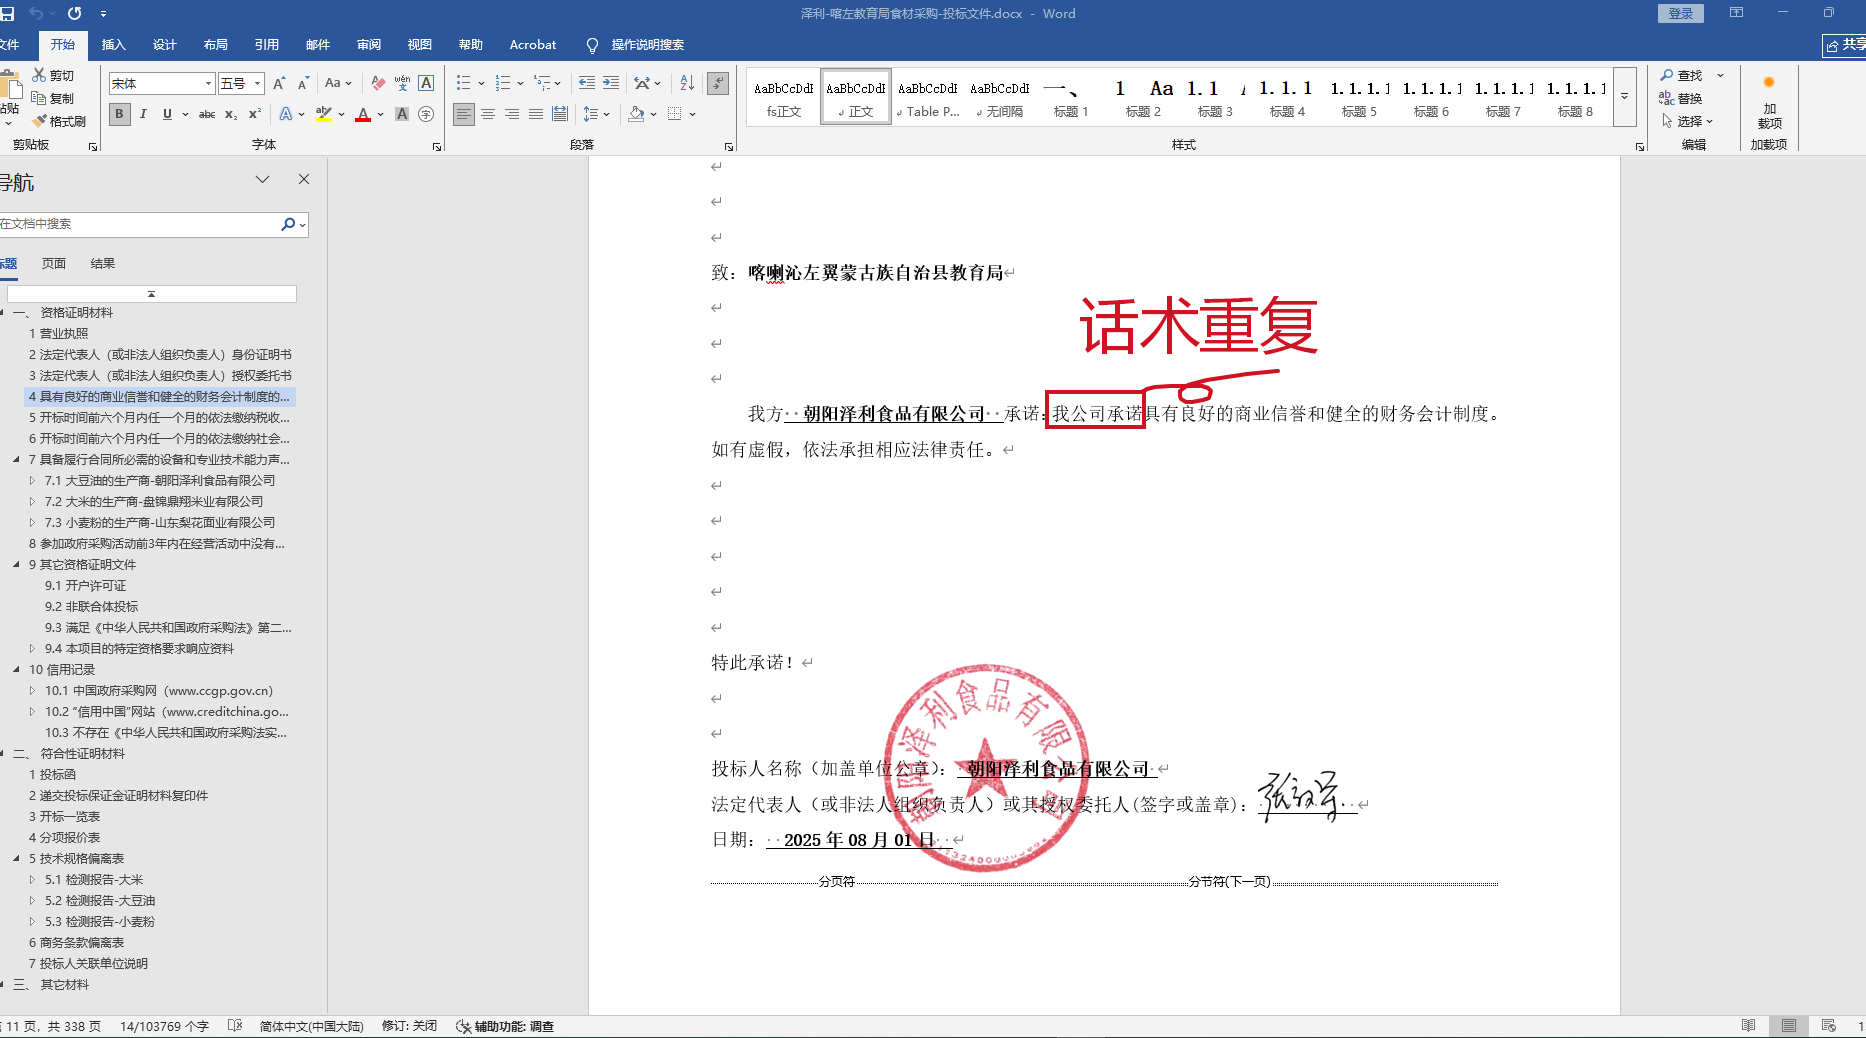Apply distributed alignment to the paragraph
The height and width of the screenshot is (1038, 1866).
tap(560, 114)
